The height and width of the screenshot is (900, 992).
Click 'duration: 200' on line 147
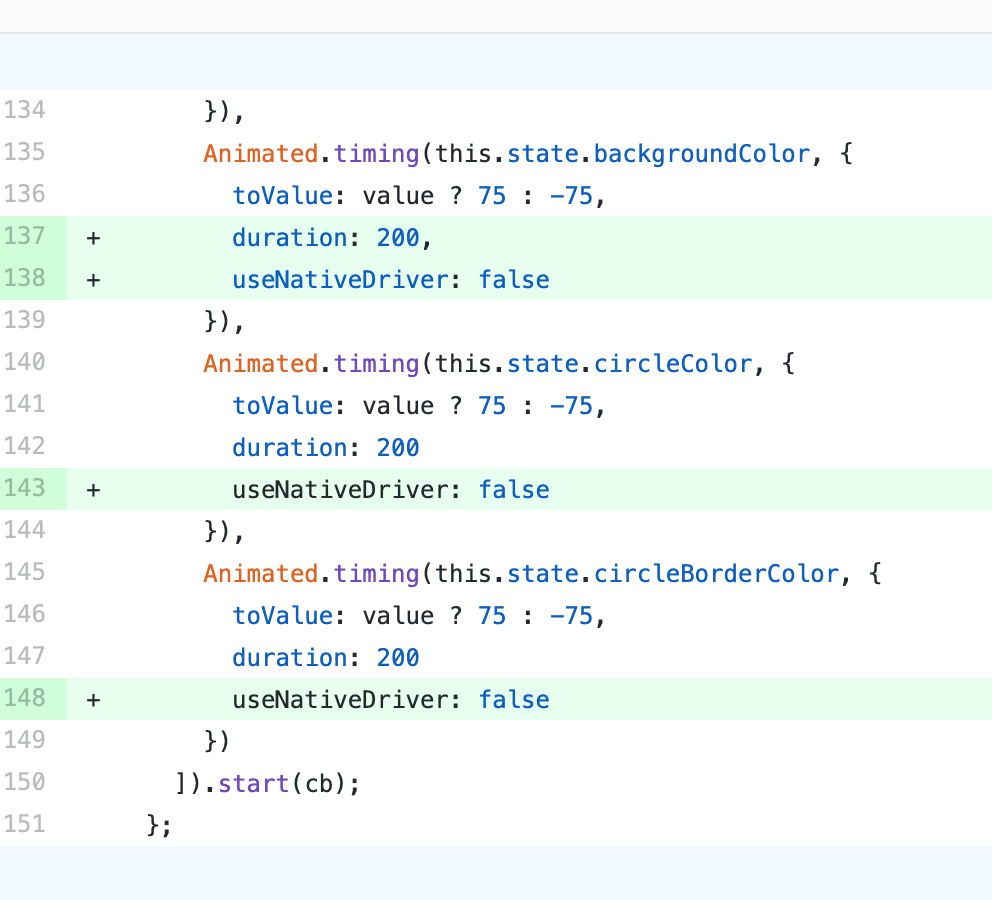(x=326, y=658)
